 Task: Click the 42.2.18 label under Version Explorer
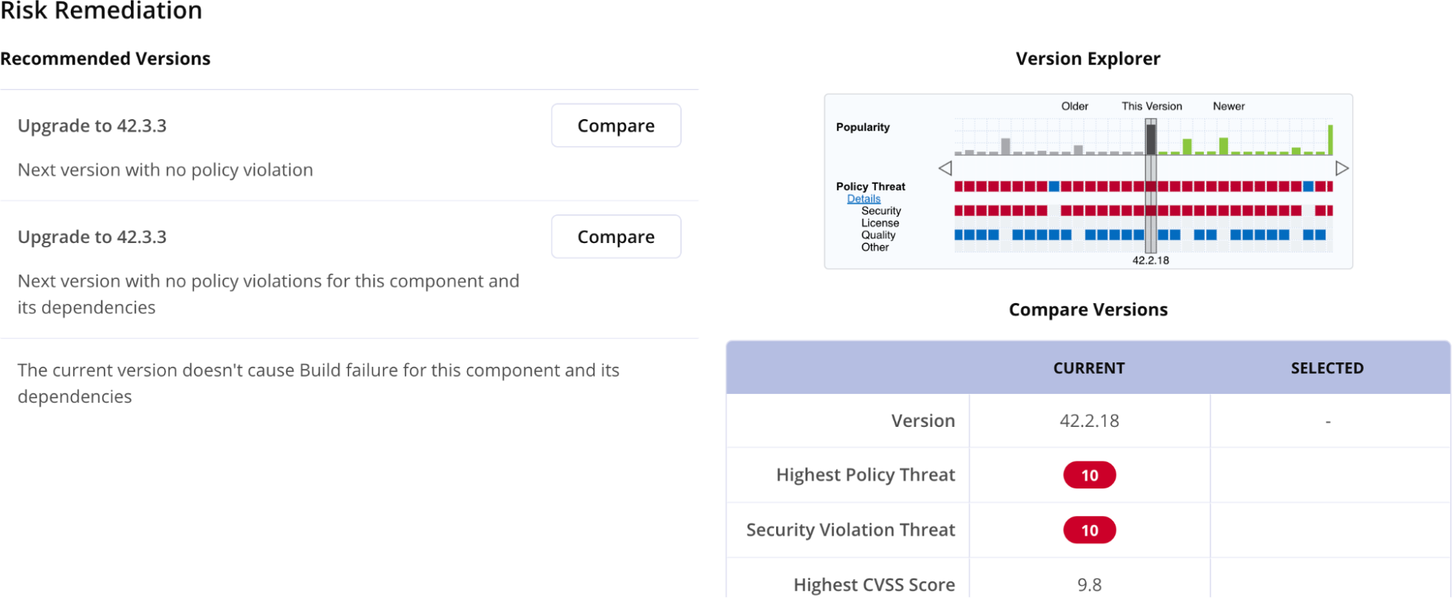pos(1151,260)
